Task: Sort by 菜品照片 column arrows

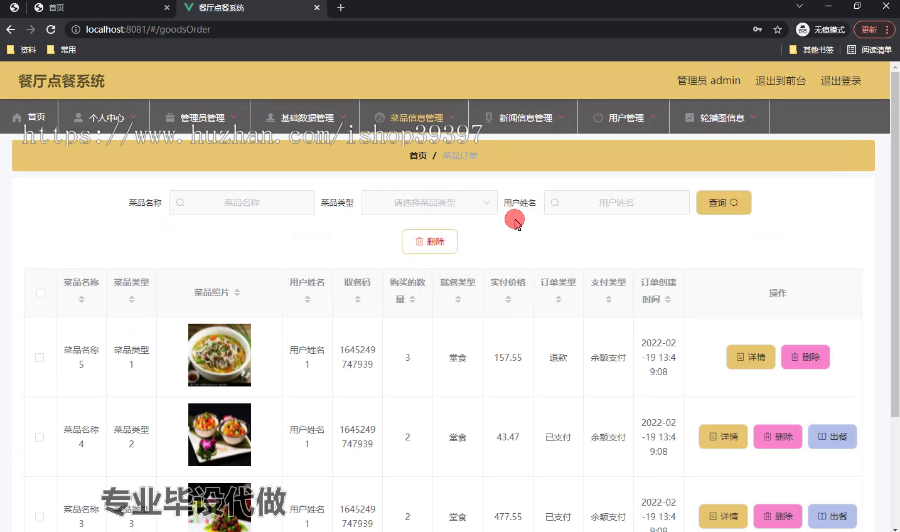Action: [x=237, y=293]
